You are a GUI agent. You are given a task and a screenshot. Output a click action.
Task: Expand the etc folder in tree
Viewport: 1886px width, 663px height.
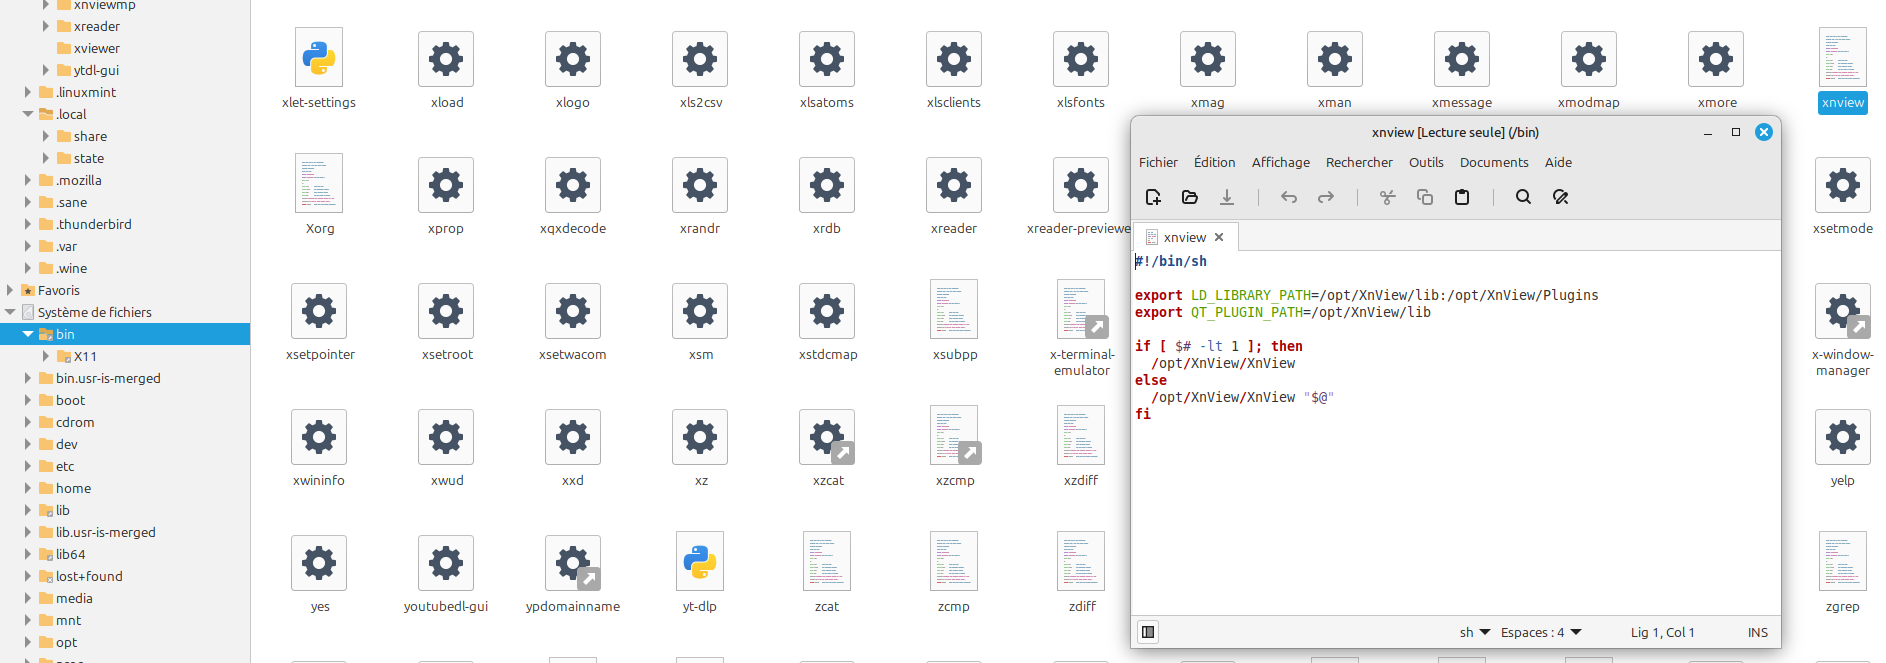tap(28, 466)
